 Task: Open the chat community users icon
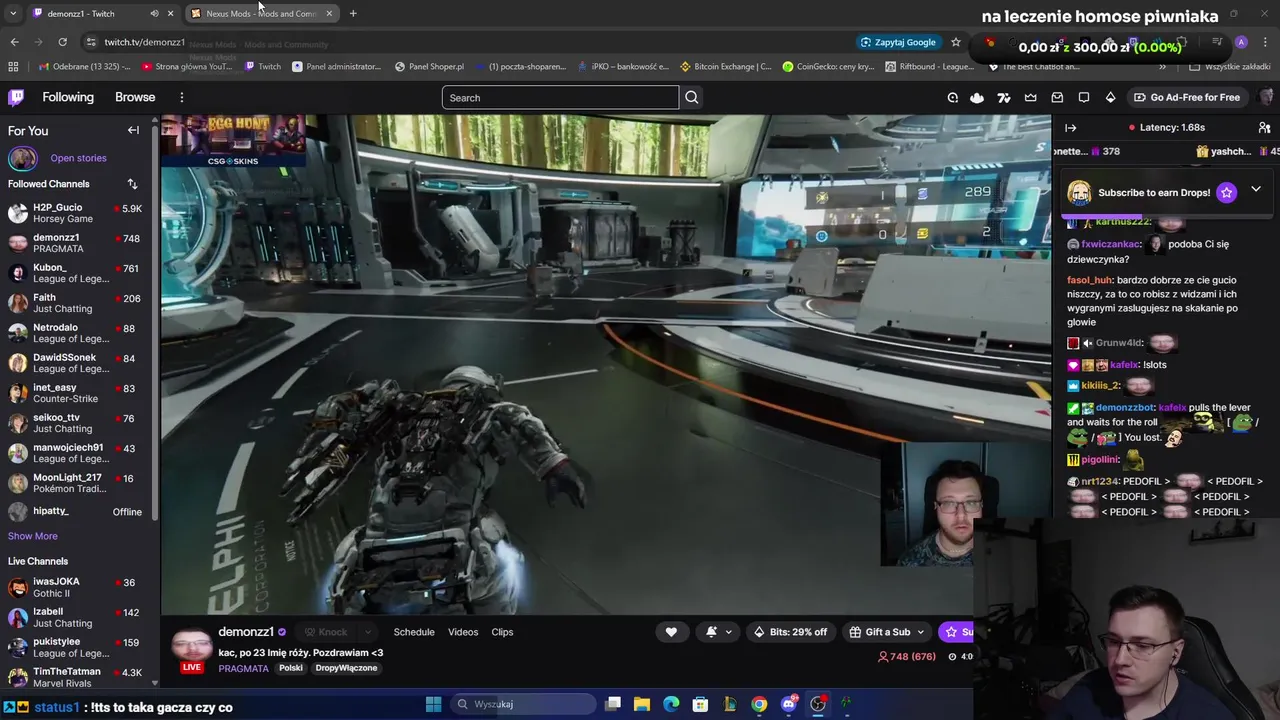pyautogui.click(x=1264, y=128)
